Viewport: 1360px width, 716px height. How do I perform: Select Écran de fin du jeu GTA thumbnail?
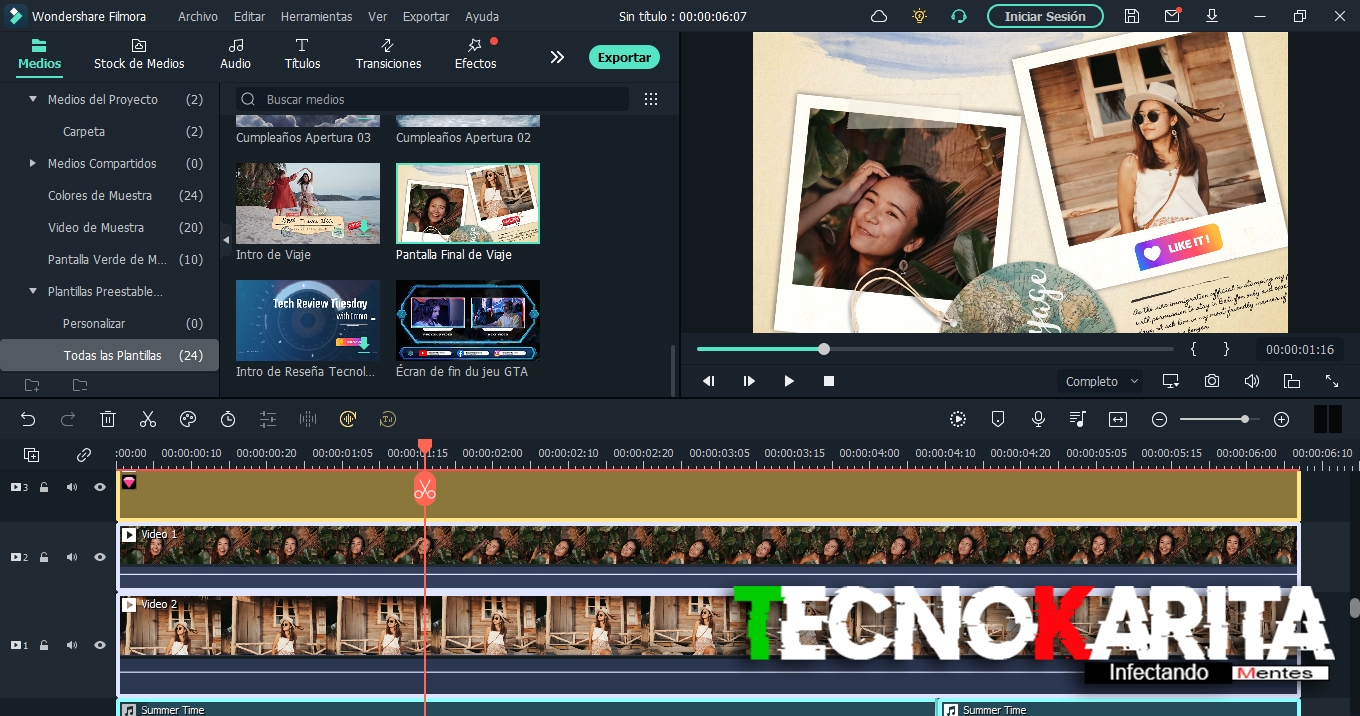(x=468, y=320)
